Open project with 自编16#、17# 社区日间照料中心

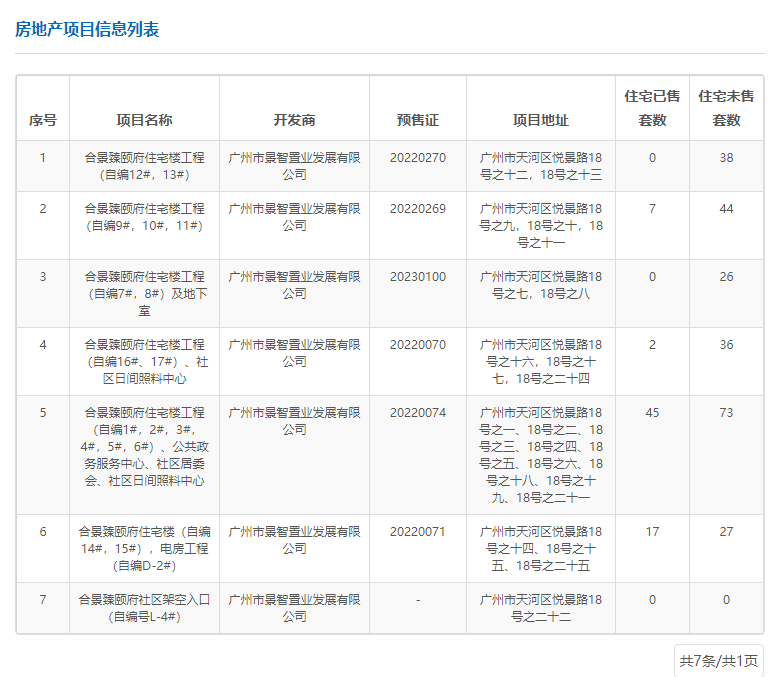144,361
